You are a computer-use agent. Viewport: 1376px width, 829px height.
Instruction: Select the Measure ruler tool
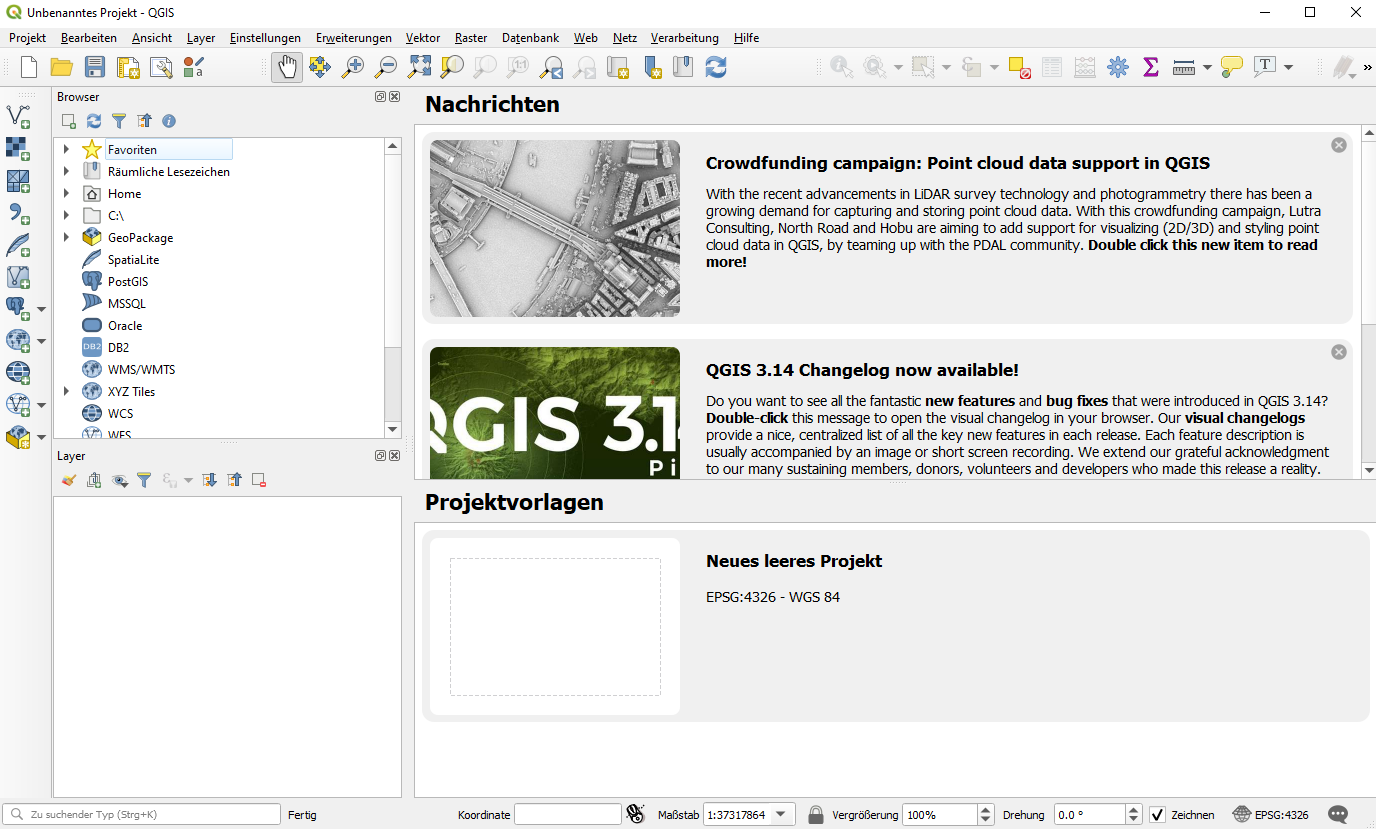click(x=1184, y=67)
